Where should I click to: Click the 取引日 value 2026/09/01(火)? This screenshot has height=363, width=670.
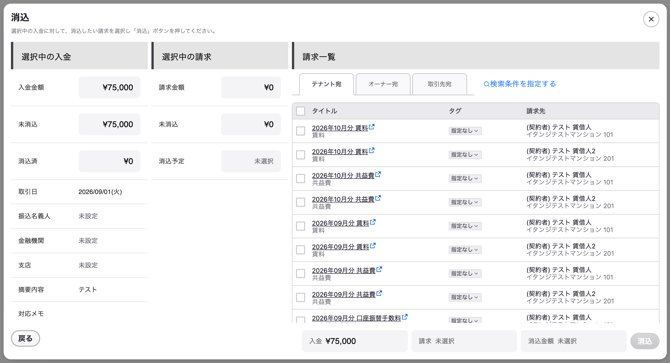click(x=100, y=192)
